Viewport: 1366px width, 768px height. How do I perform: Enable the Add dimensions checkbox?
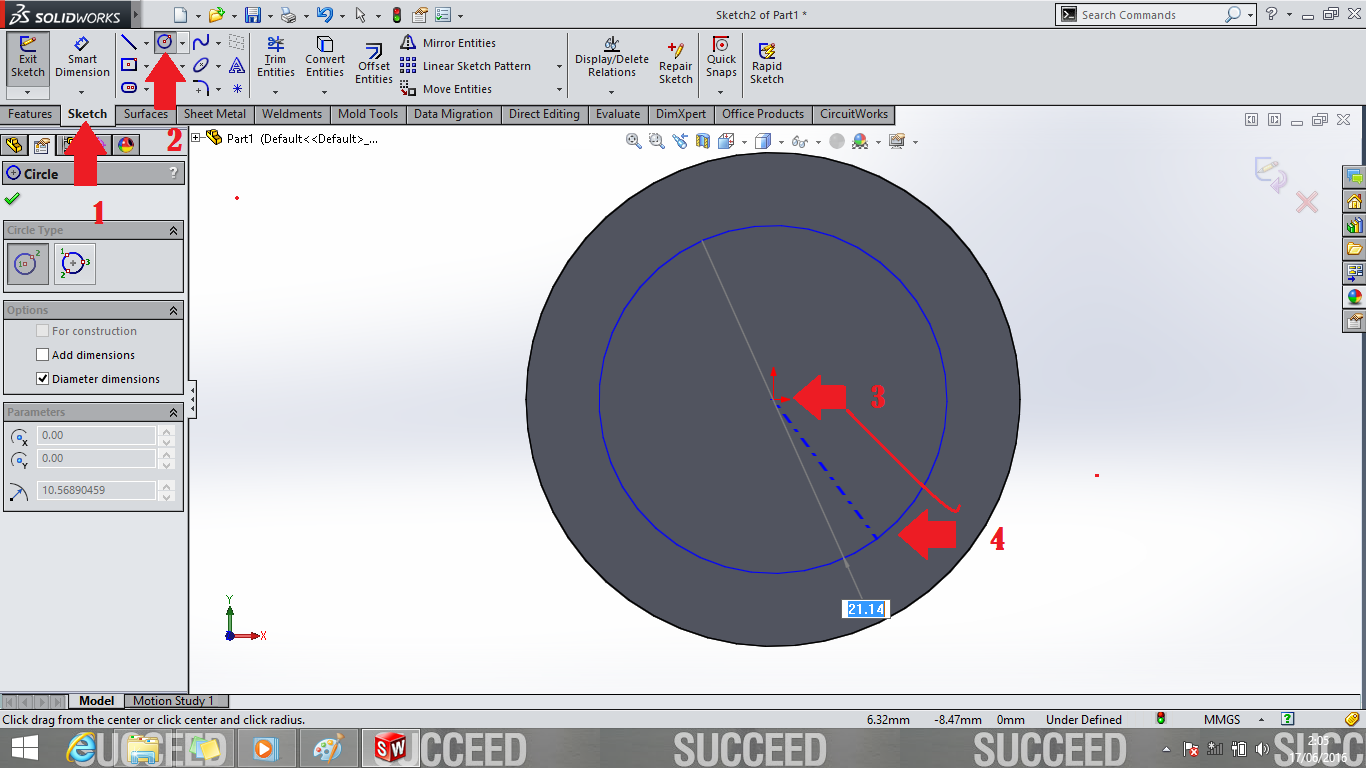click(x=42, y=354)
